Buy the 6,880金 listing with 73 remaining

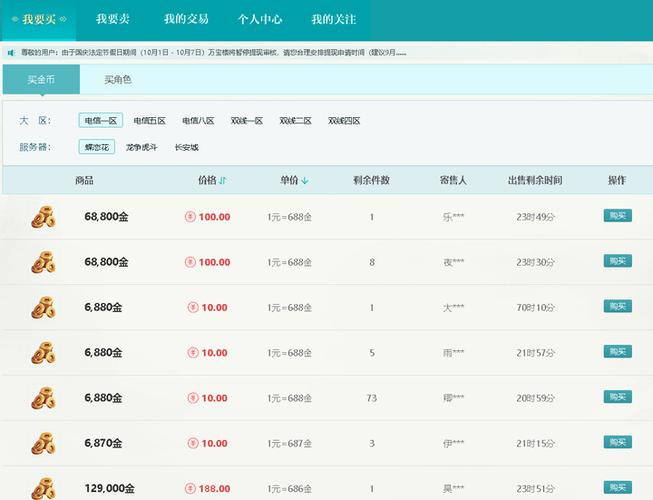point(618,397)
